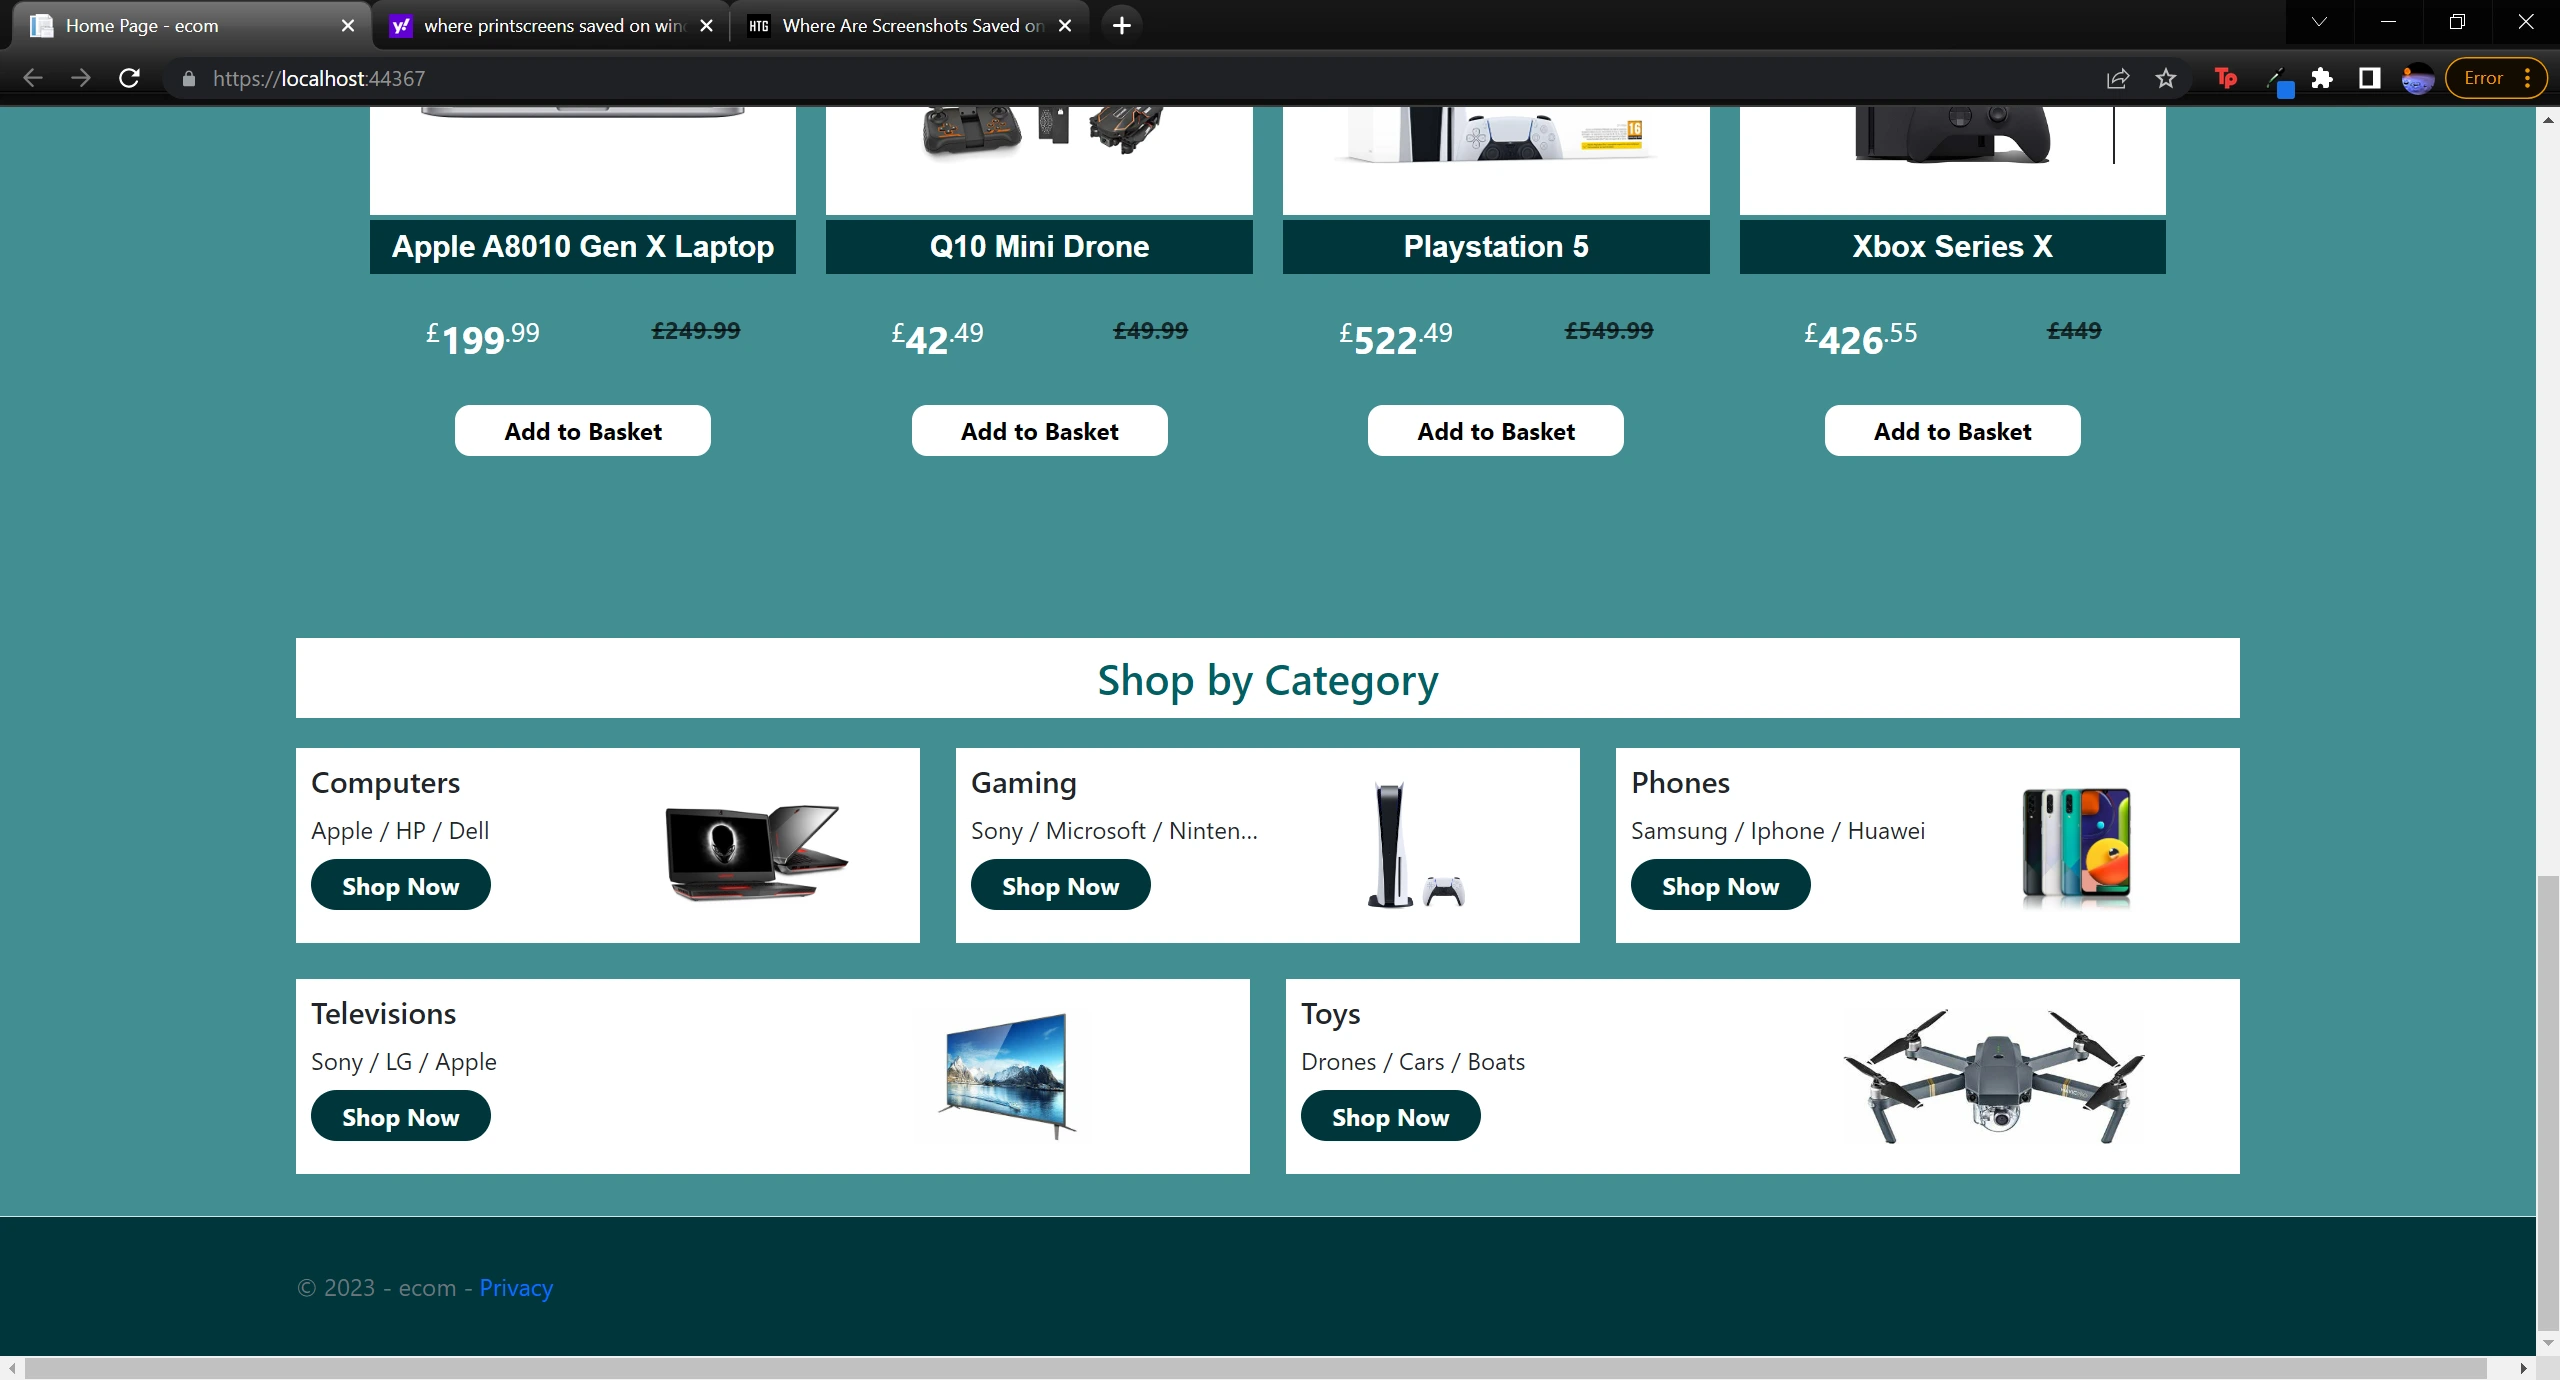Open the Tampermonkey extension icon
The image size is (2560, 1380).
(2224, 78)
